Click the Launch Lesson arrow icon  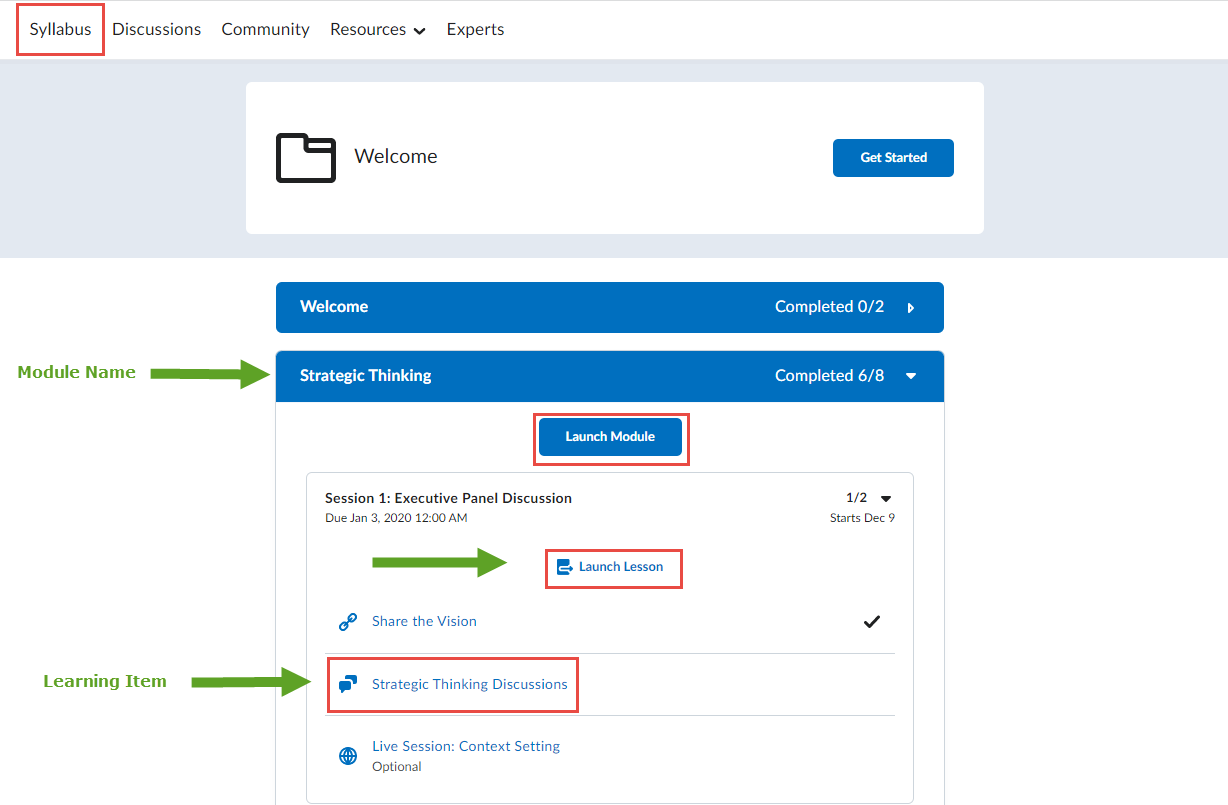tap(565, 567)
